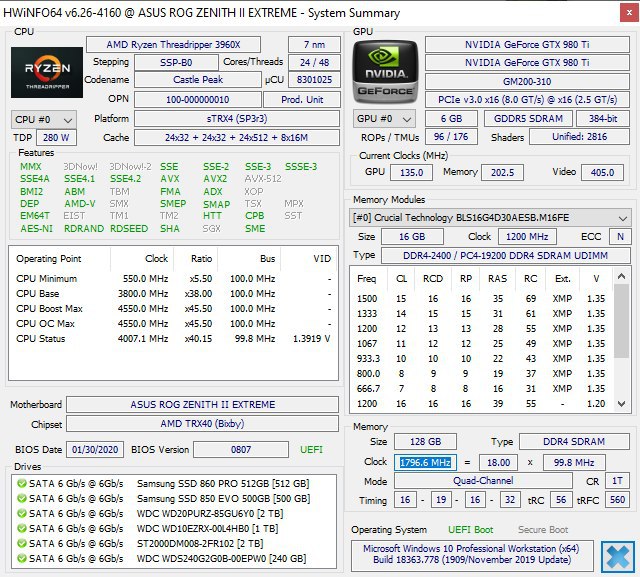Click the memory module clock 1200 MHz field

tap(527, 237)
